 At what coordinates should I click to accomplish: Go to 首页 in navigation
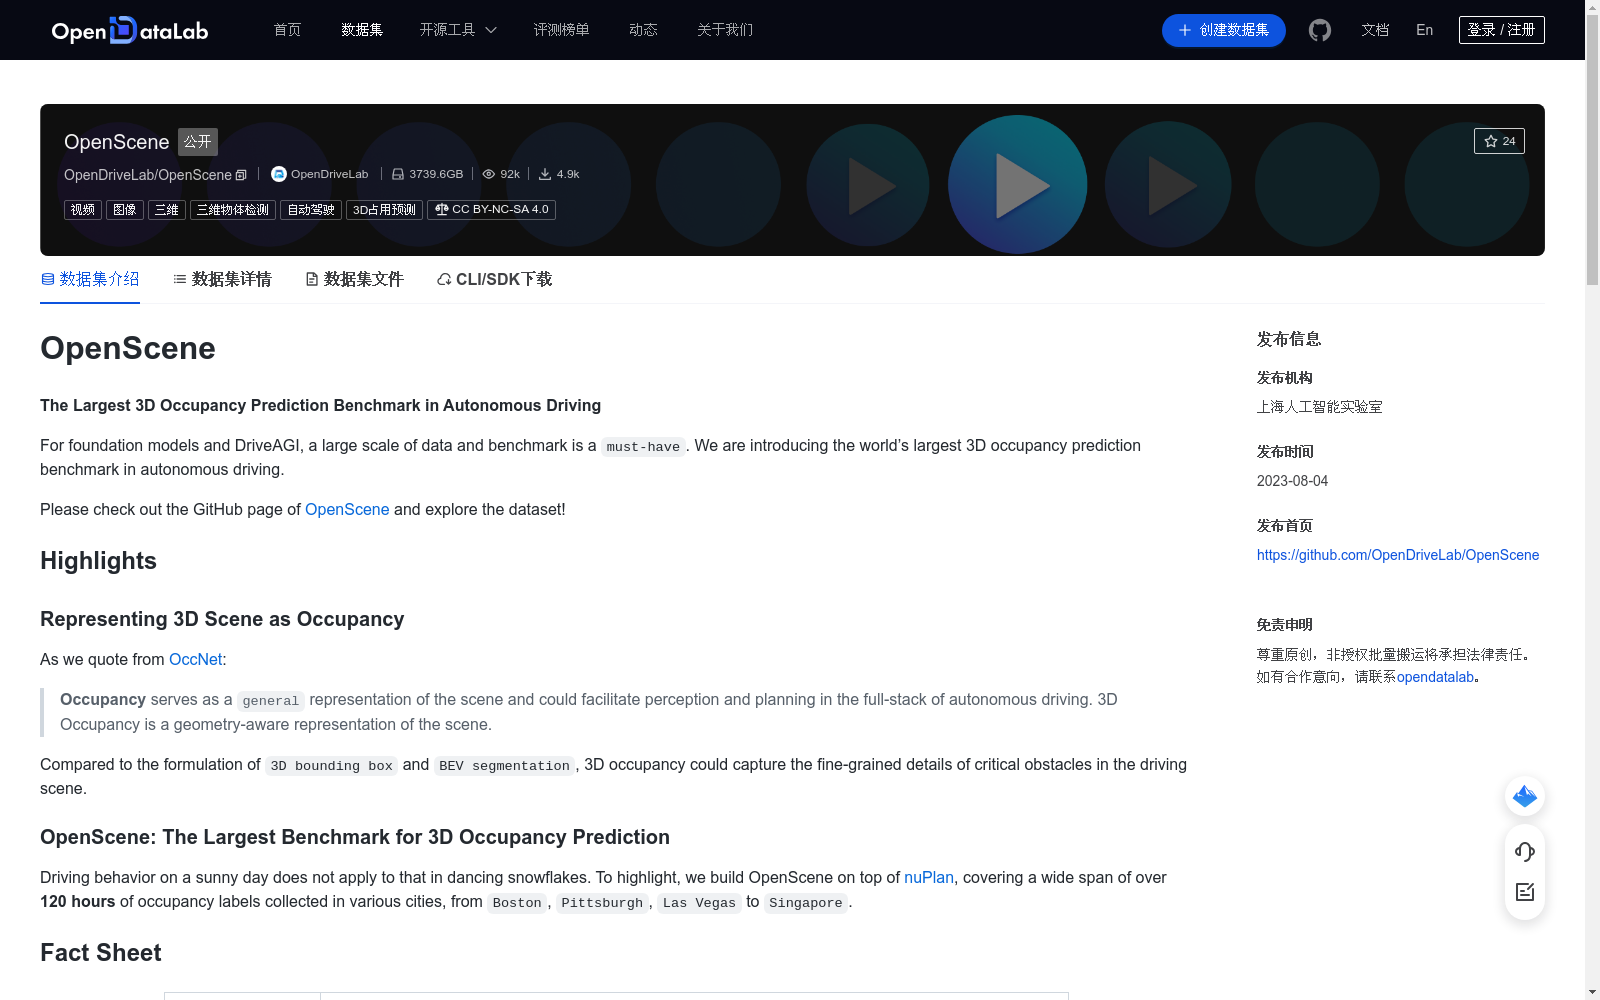pos(287,30)
